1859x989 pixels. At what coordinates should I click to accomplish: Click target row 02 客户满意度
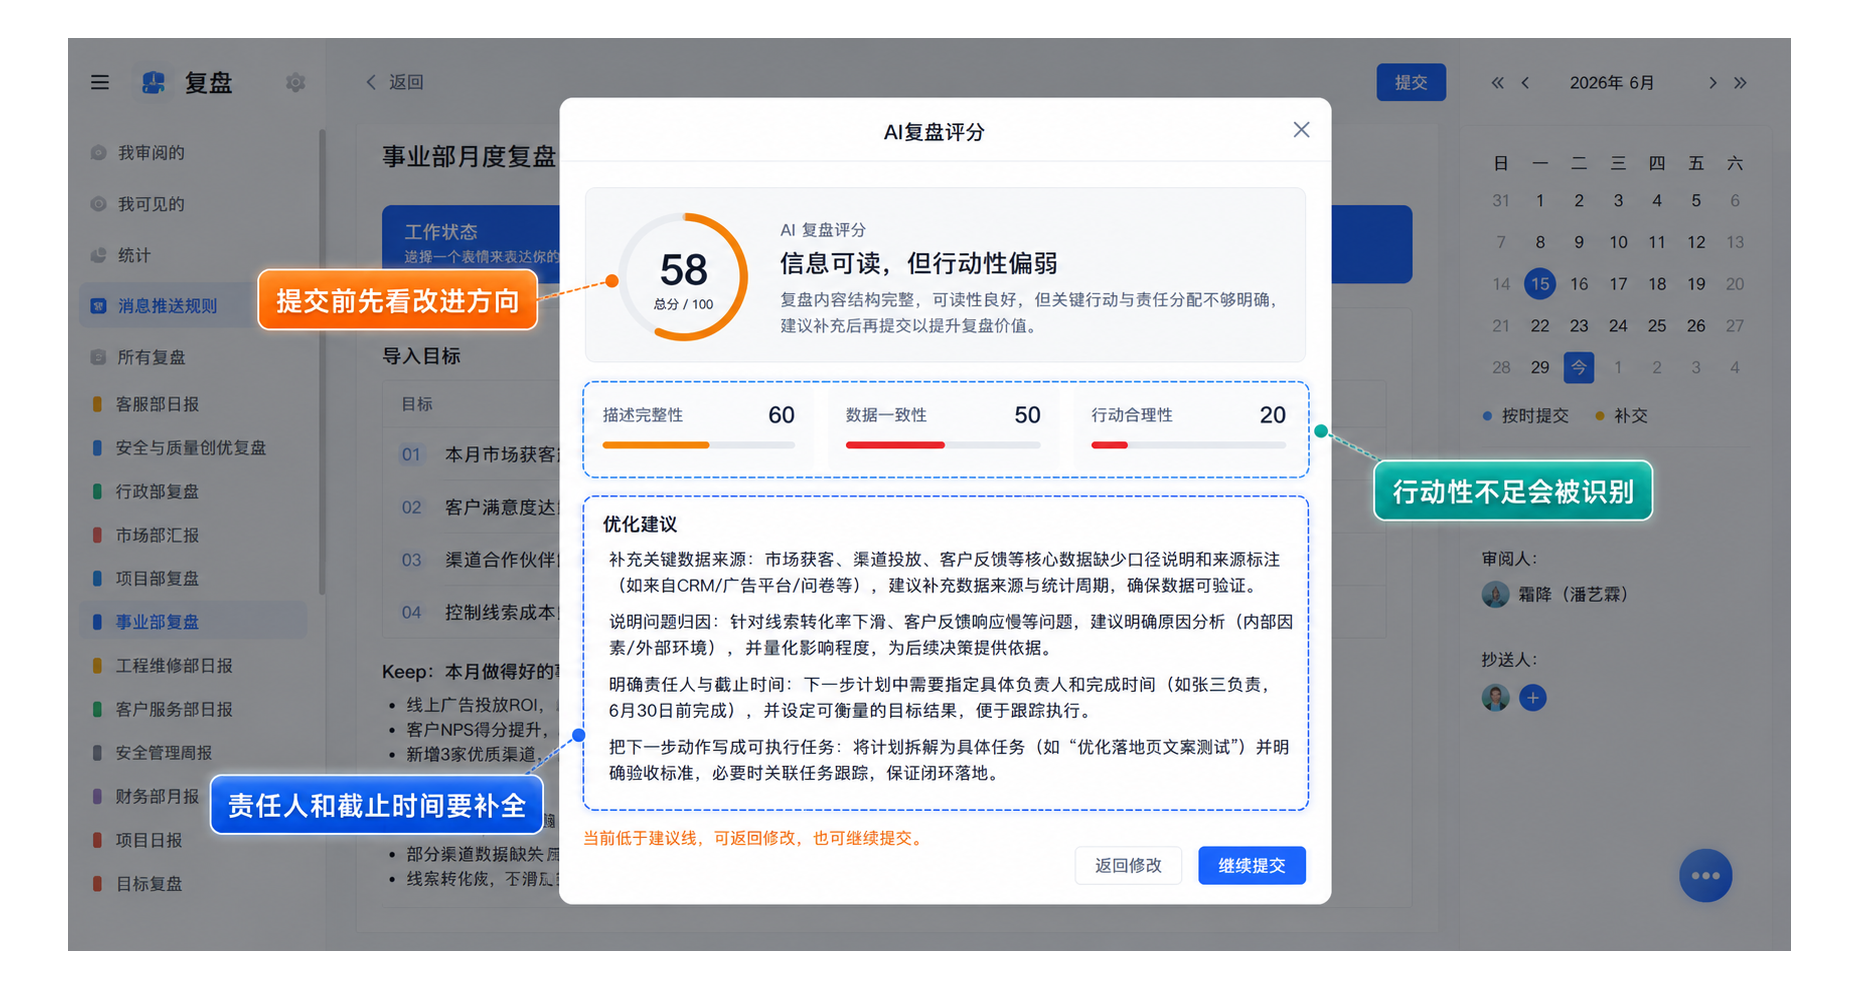(x=478, y=508)
